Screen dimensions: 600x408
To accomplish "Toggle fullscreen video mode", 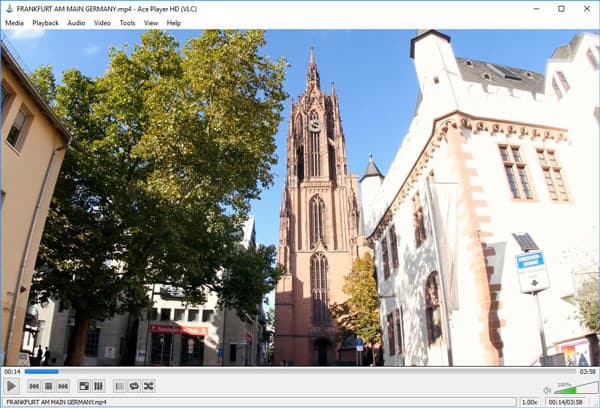I will tap(84, 385).
